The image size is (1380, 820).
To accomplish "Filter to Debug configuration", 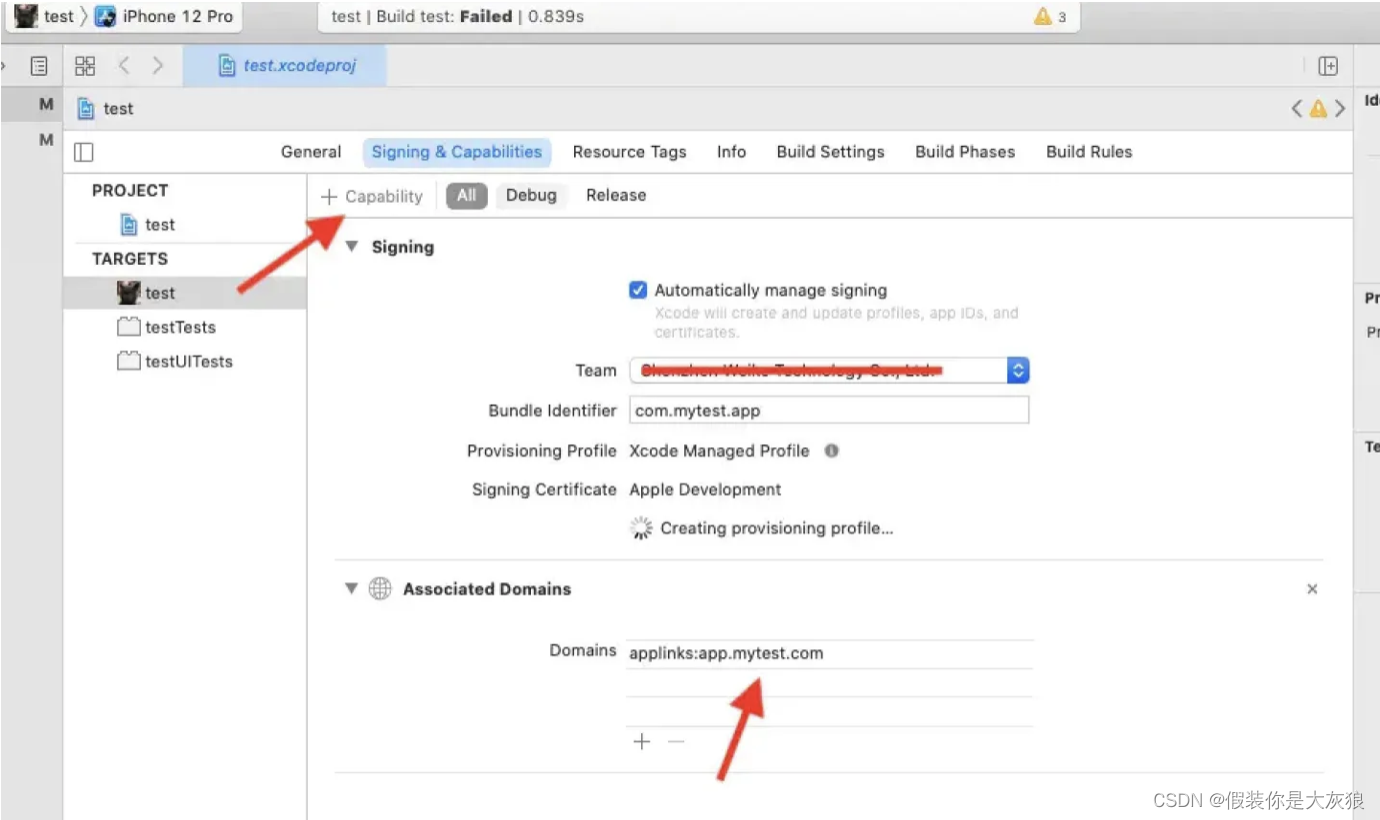I will tap(531, 195).
